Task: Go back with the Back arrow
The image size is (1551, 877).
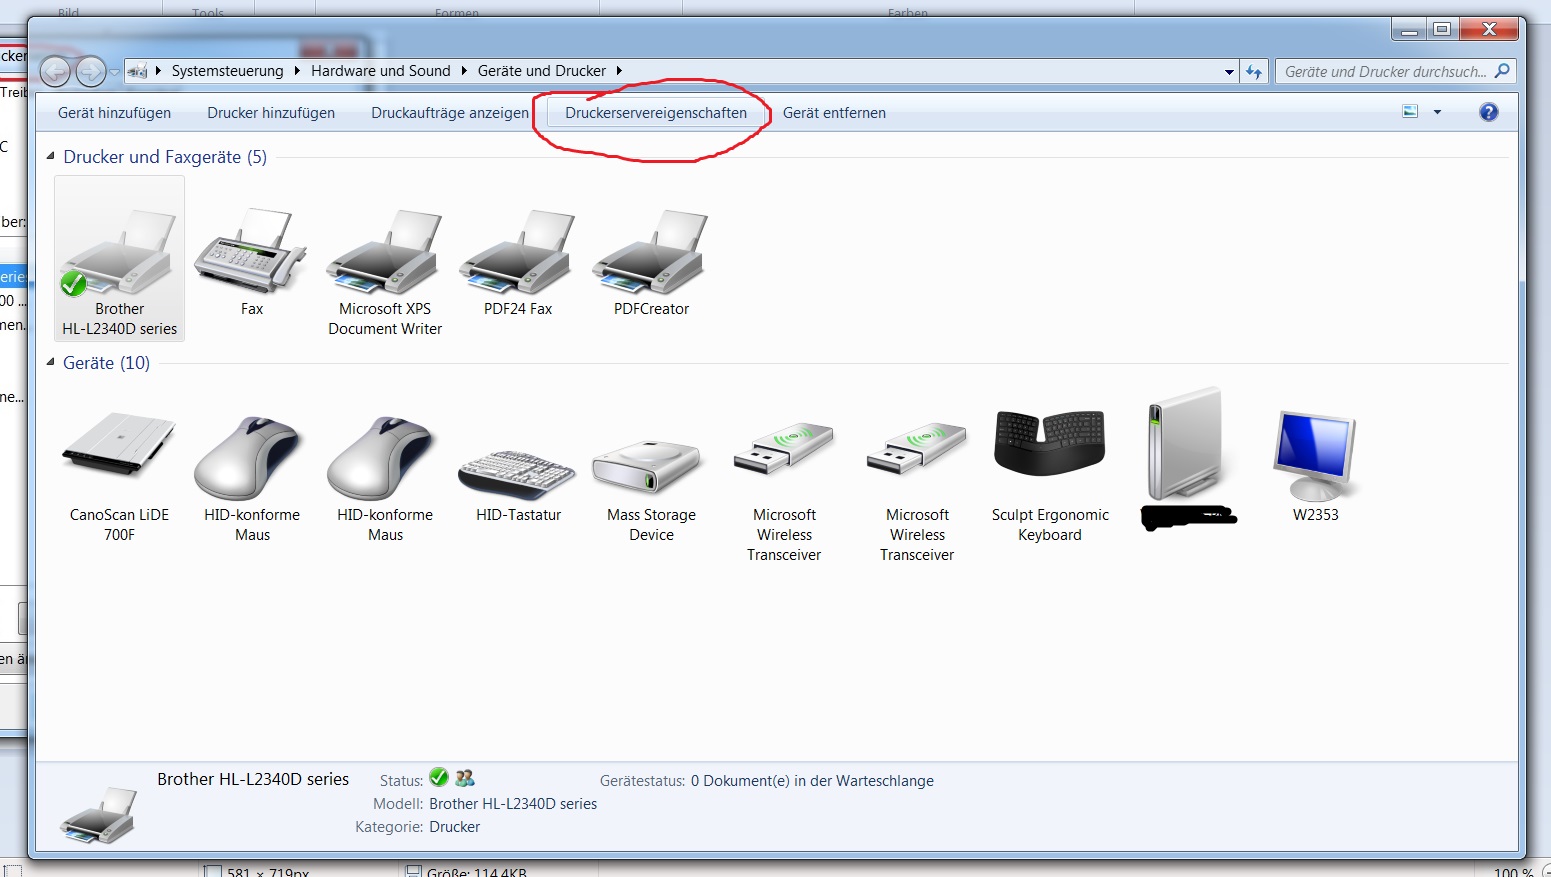Action: coord(56,71)
